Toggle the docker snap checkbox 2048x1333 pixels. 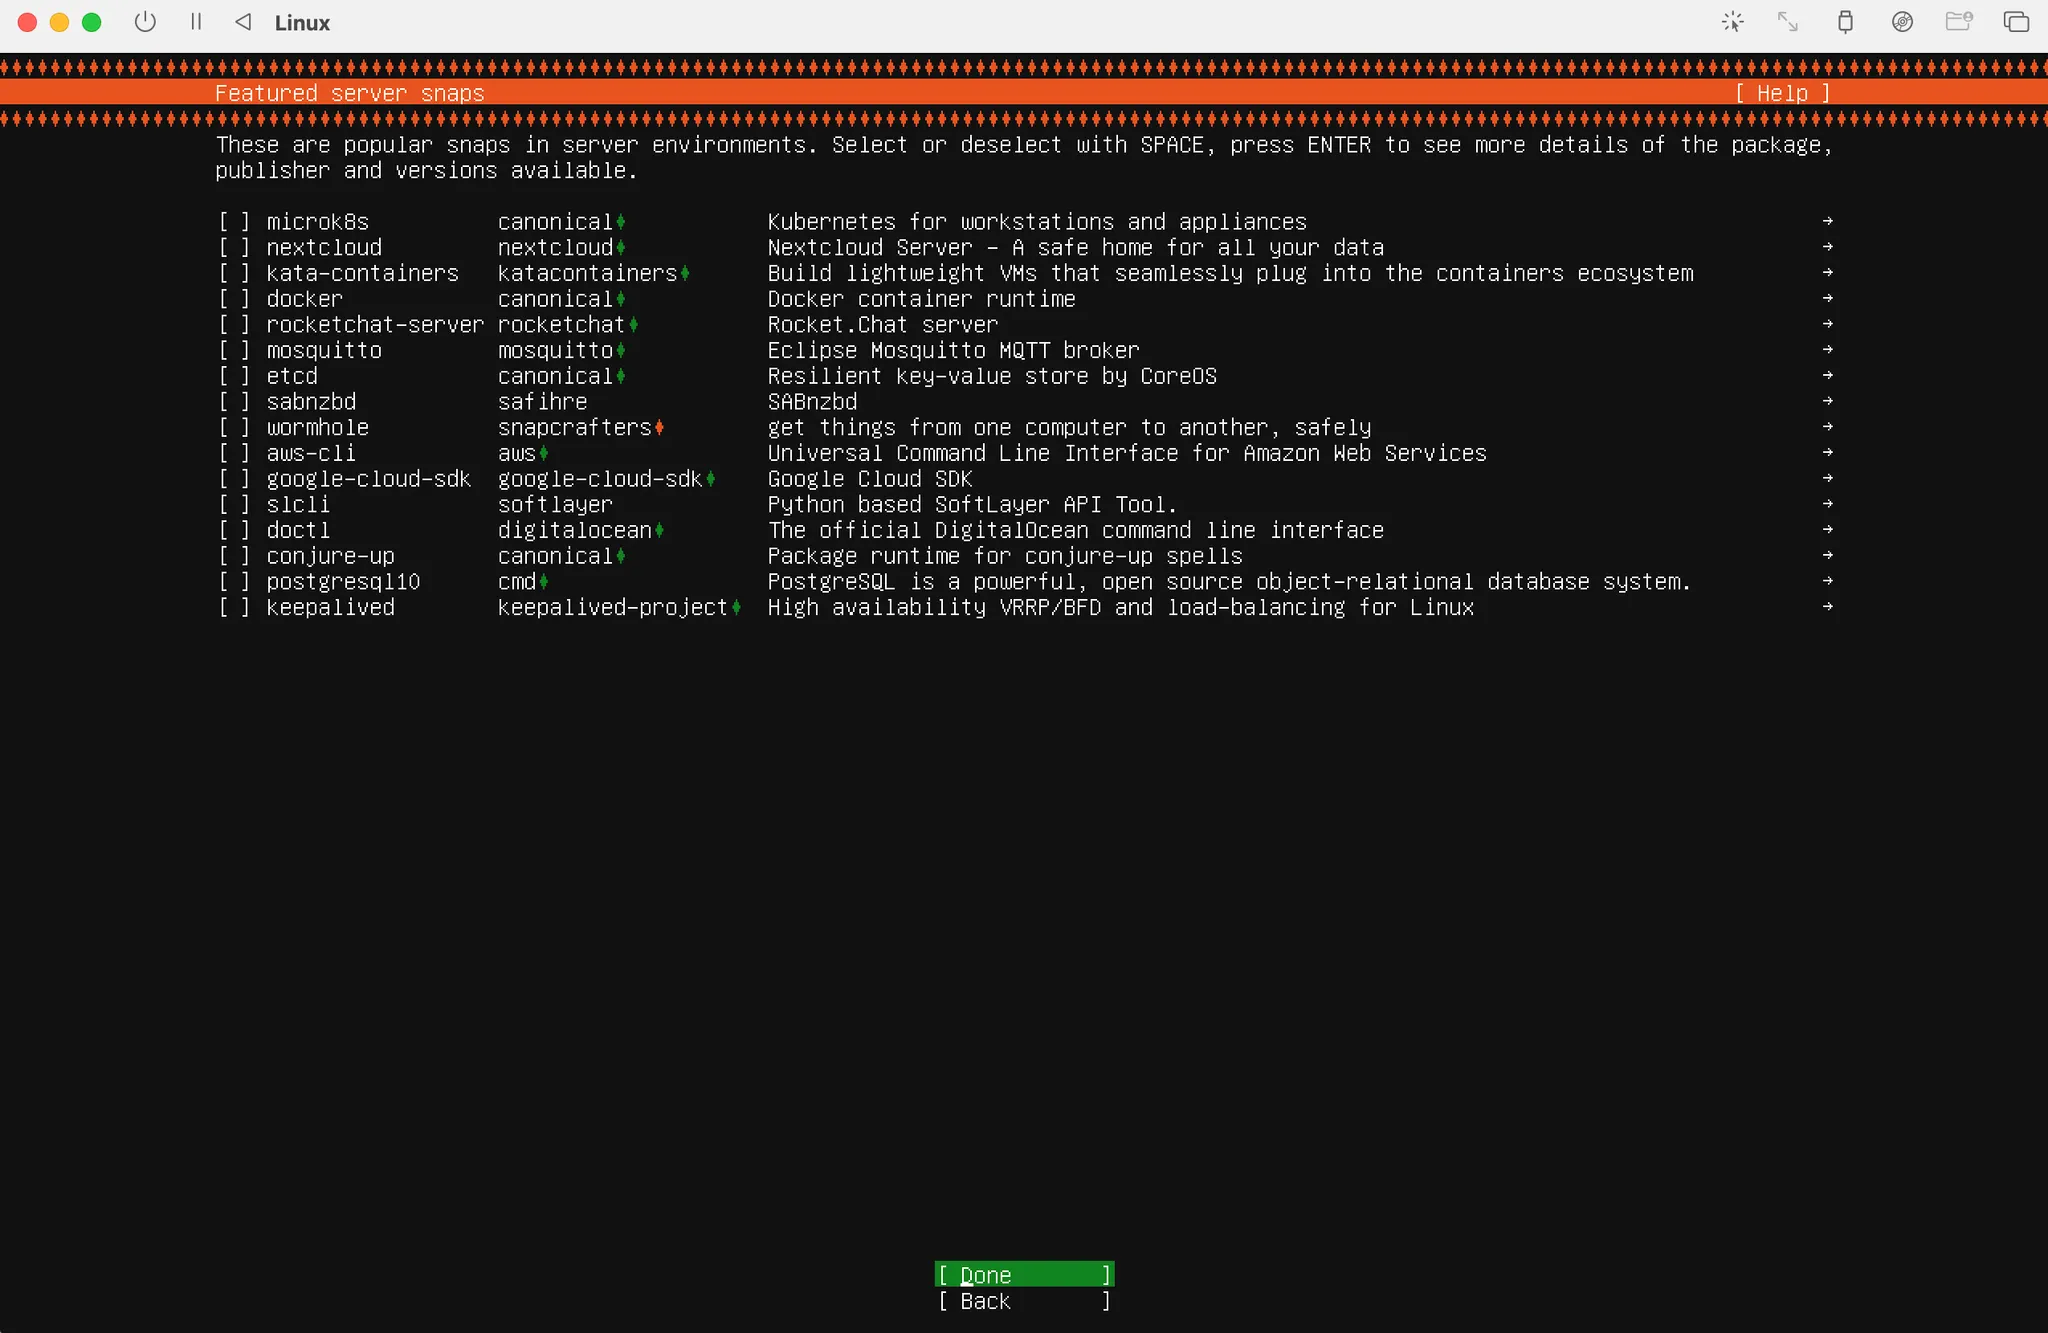(234, 299)
